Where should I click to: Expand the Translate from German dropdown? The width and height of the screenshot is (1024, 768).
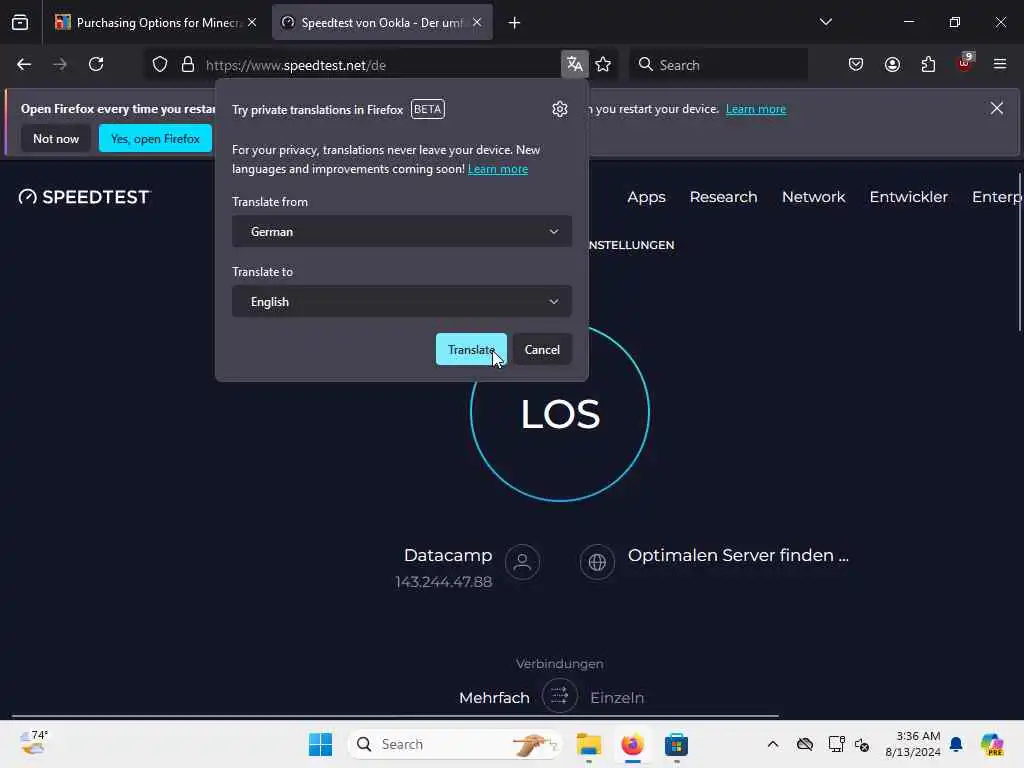(402, 232)
